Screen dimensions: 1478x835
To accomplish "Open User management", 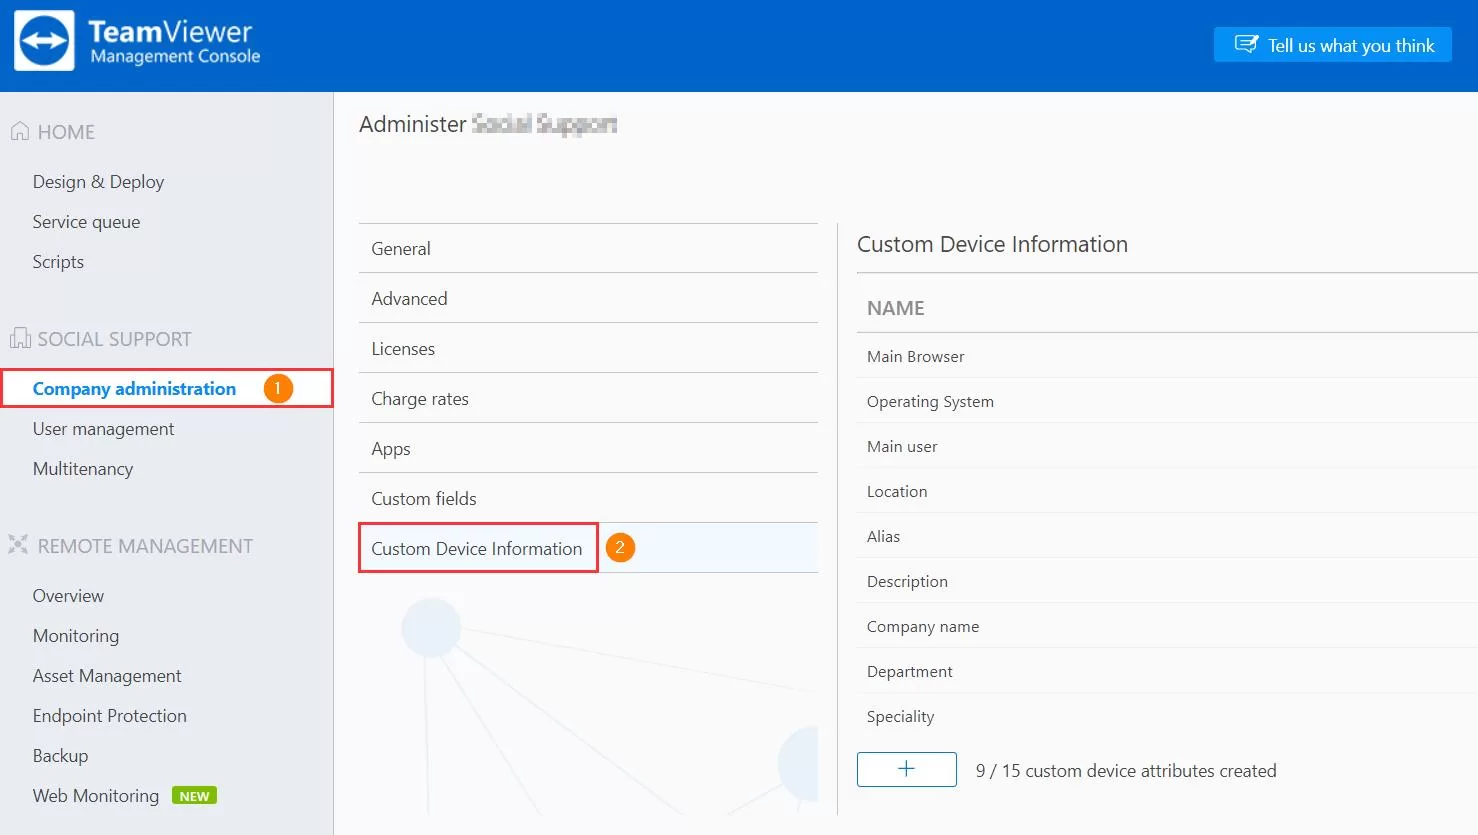I will pyautogui.click(x=103, y=428).
